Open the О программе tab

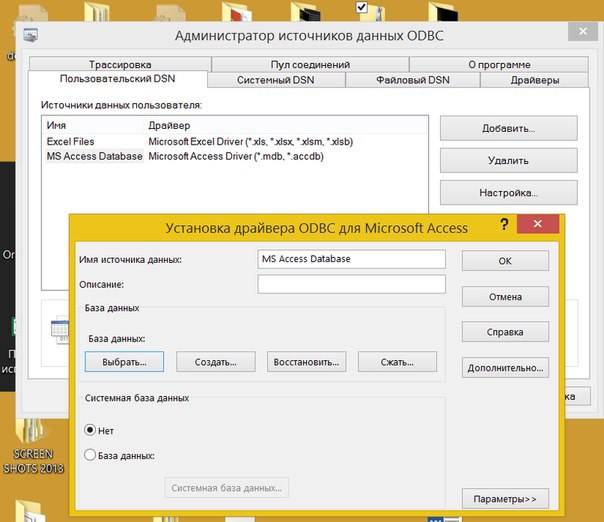pyautogui.click(x=499, y=64)
